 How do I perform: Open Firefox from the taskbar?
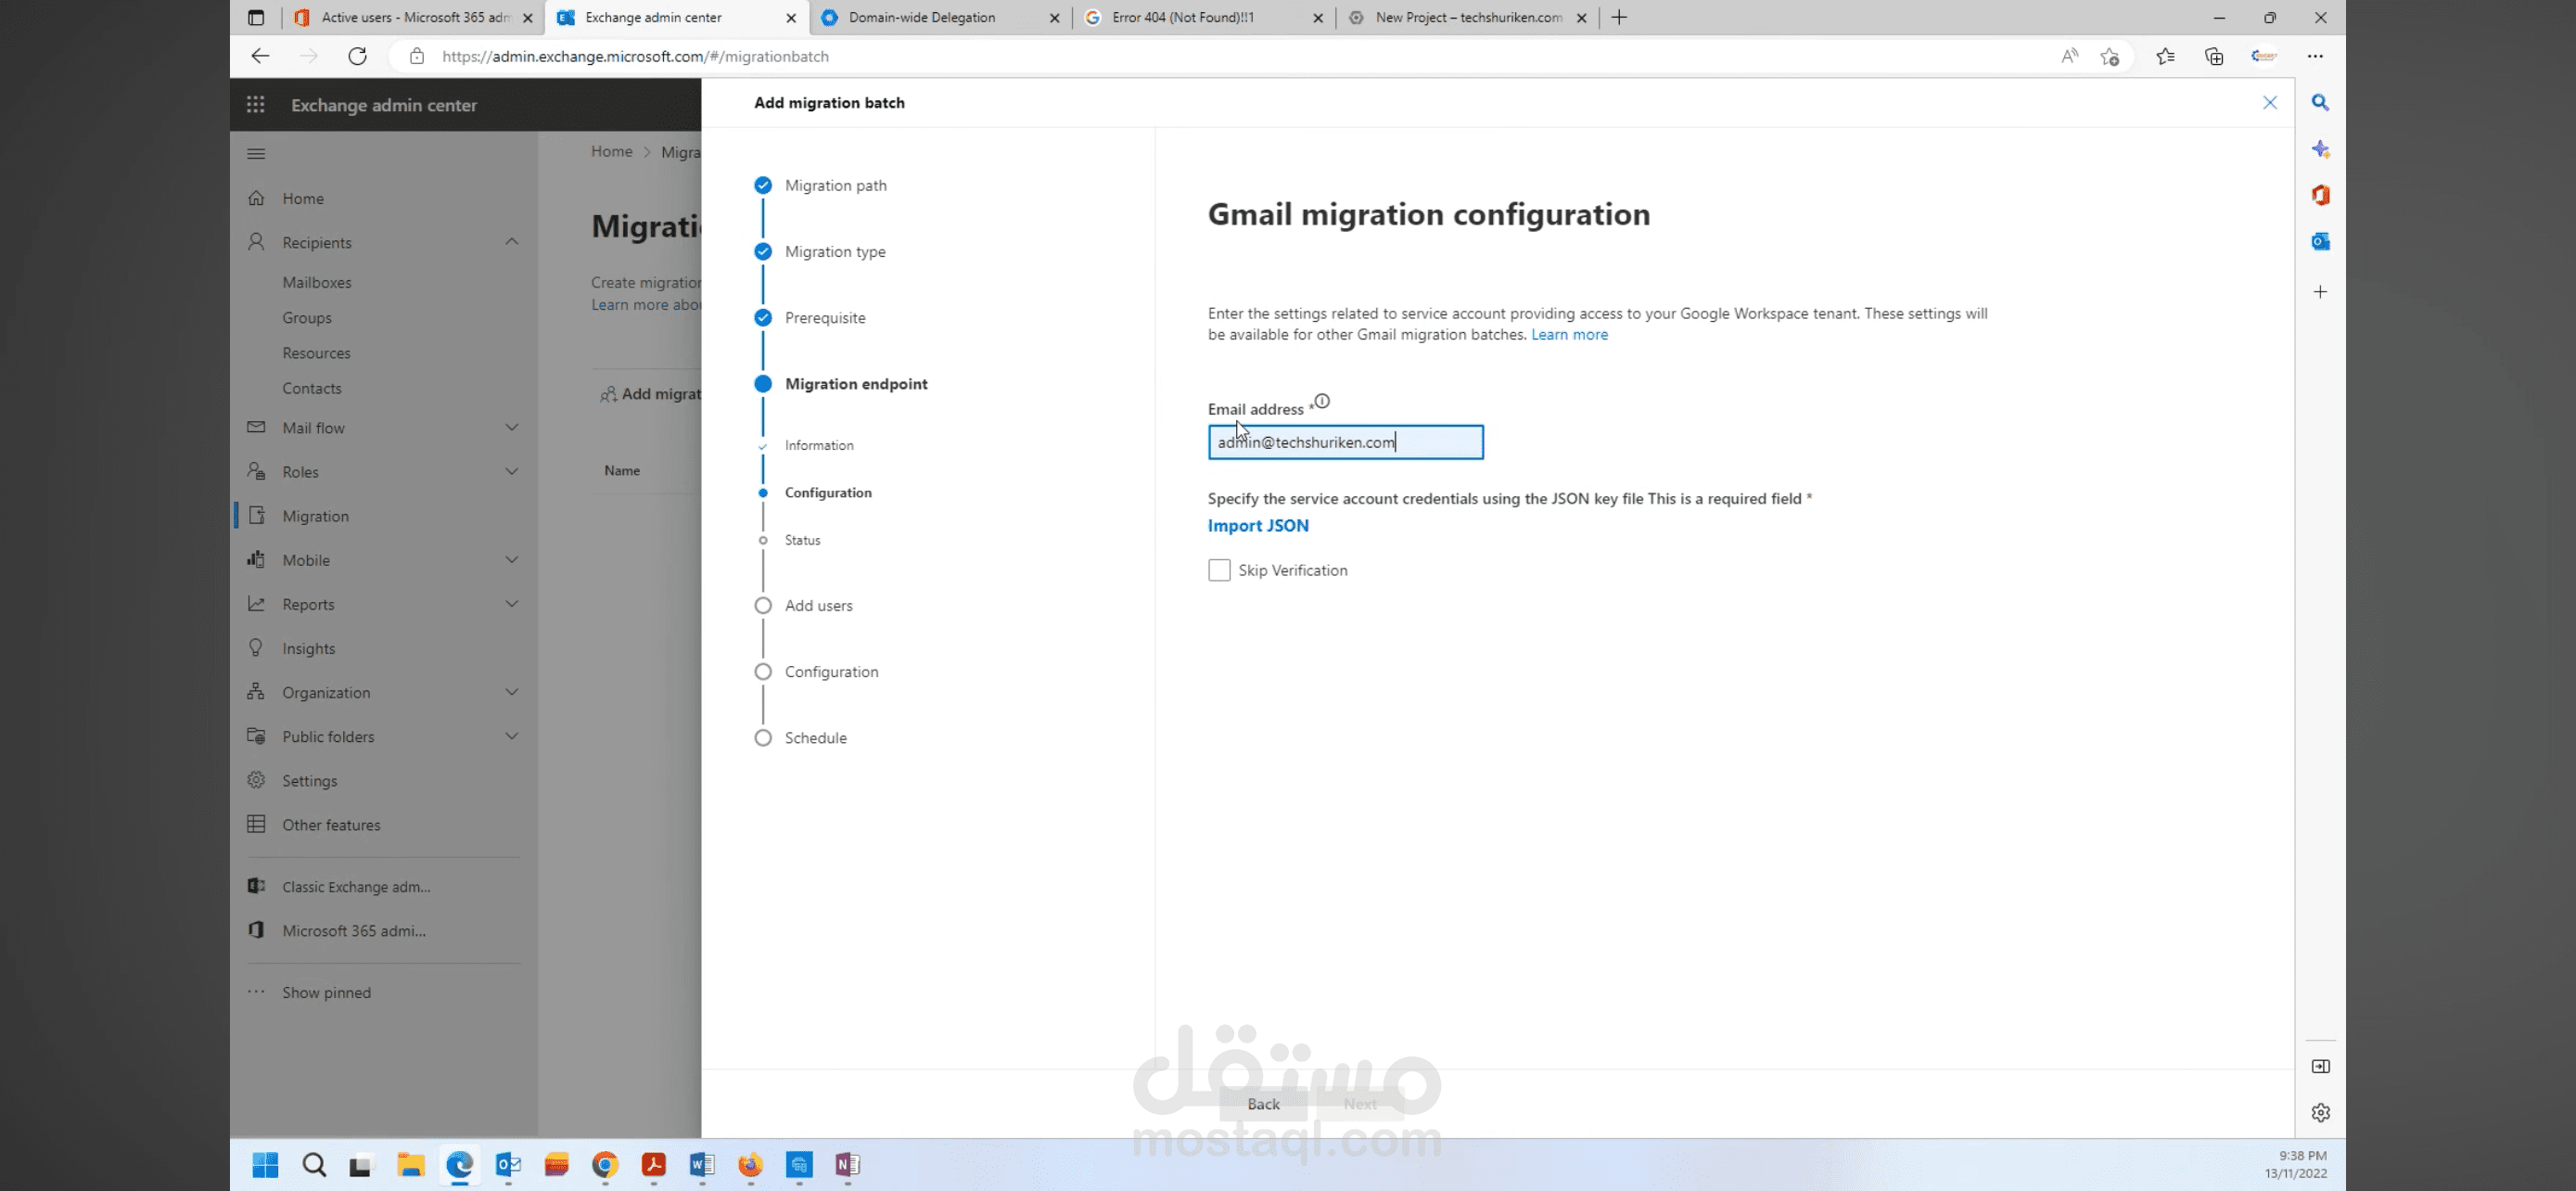coord(750,1165)
